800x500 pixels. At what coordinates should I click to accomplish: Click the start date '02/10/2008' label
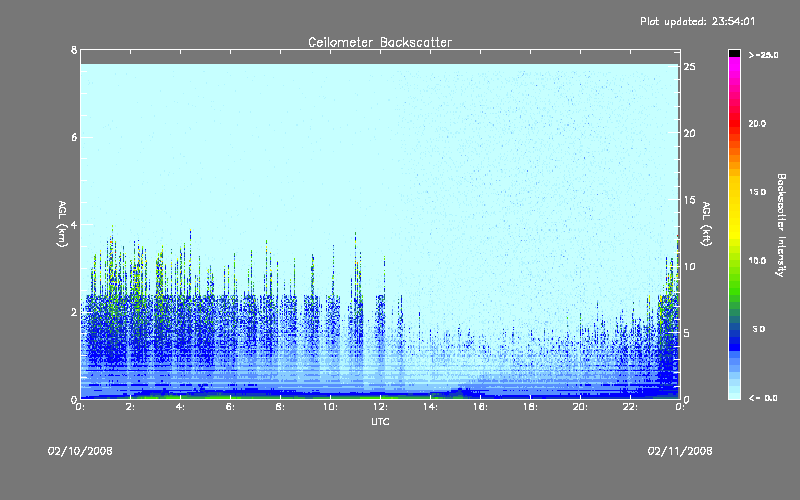click(80, 451)
